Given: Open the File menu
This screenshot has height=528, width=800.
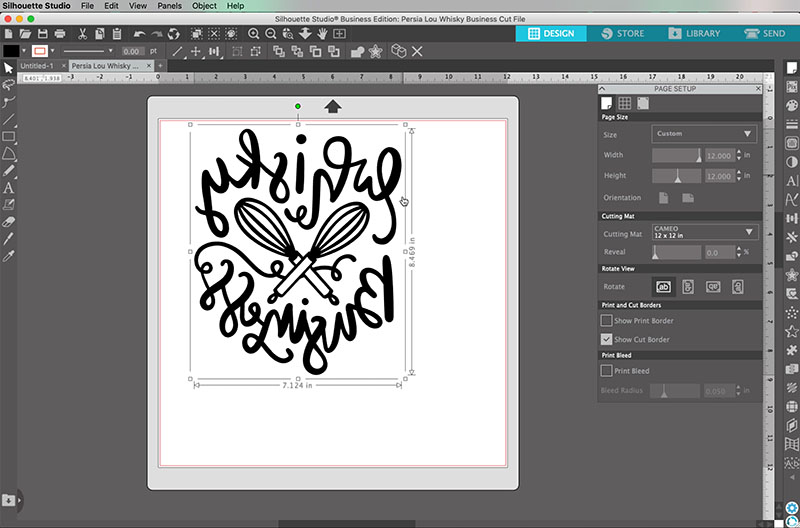Looking at the screenshot, I should [x=87, y=6].
